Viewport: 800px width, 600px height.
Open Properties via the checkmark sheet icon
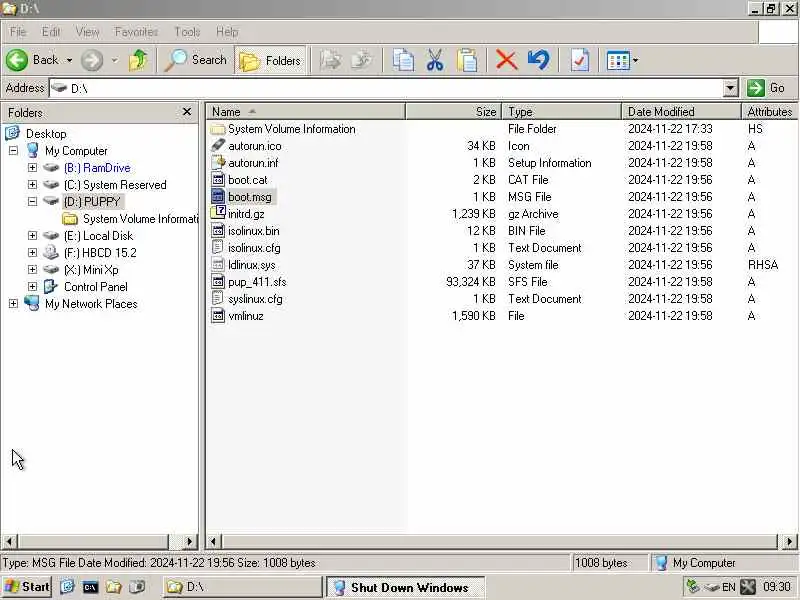[580, 60]
